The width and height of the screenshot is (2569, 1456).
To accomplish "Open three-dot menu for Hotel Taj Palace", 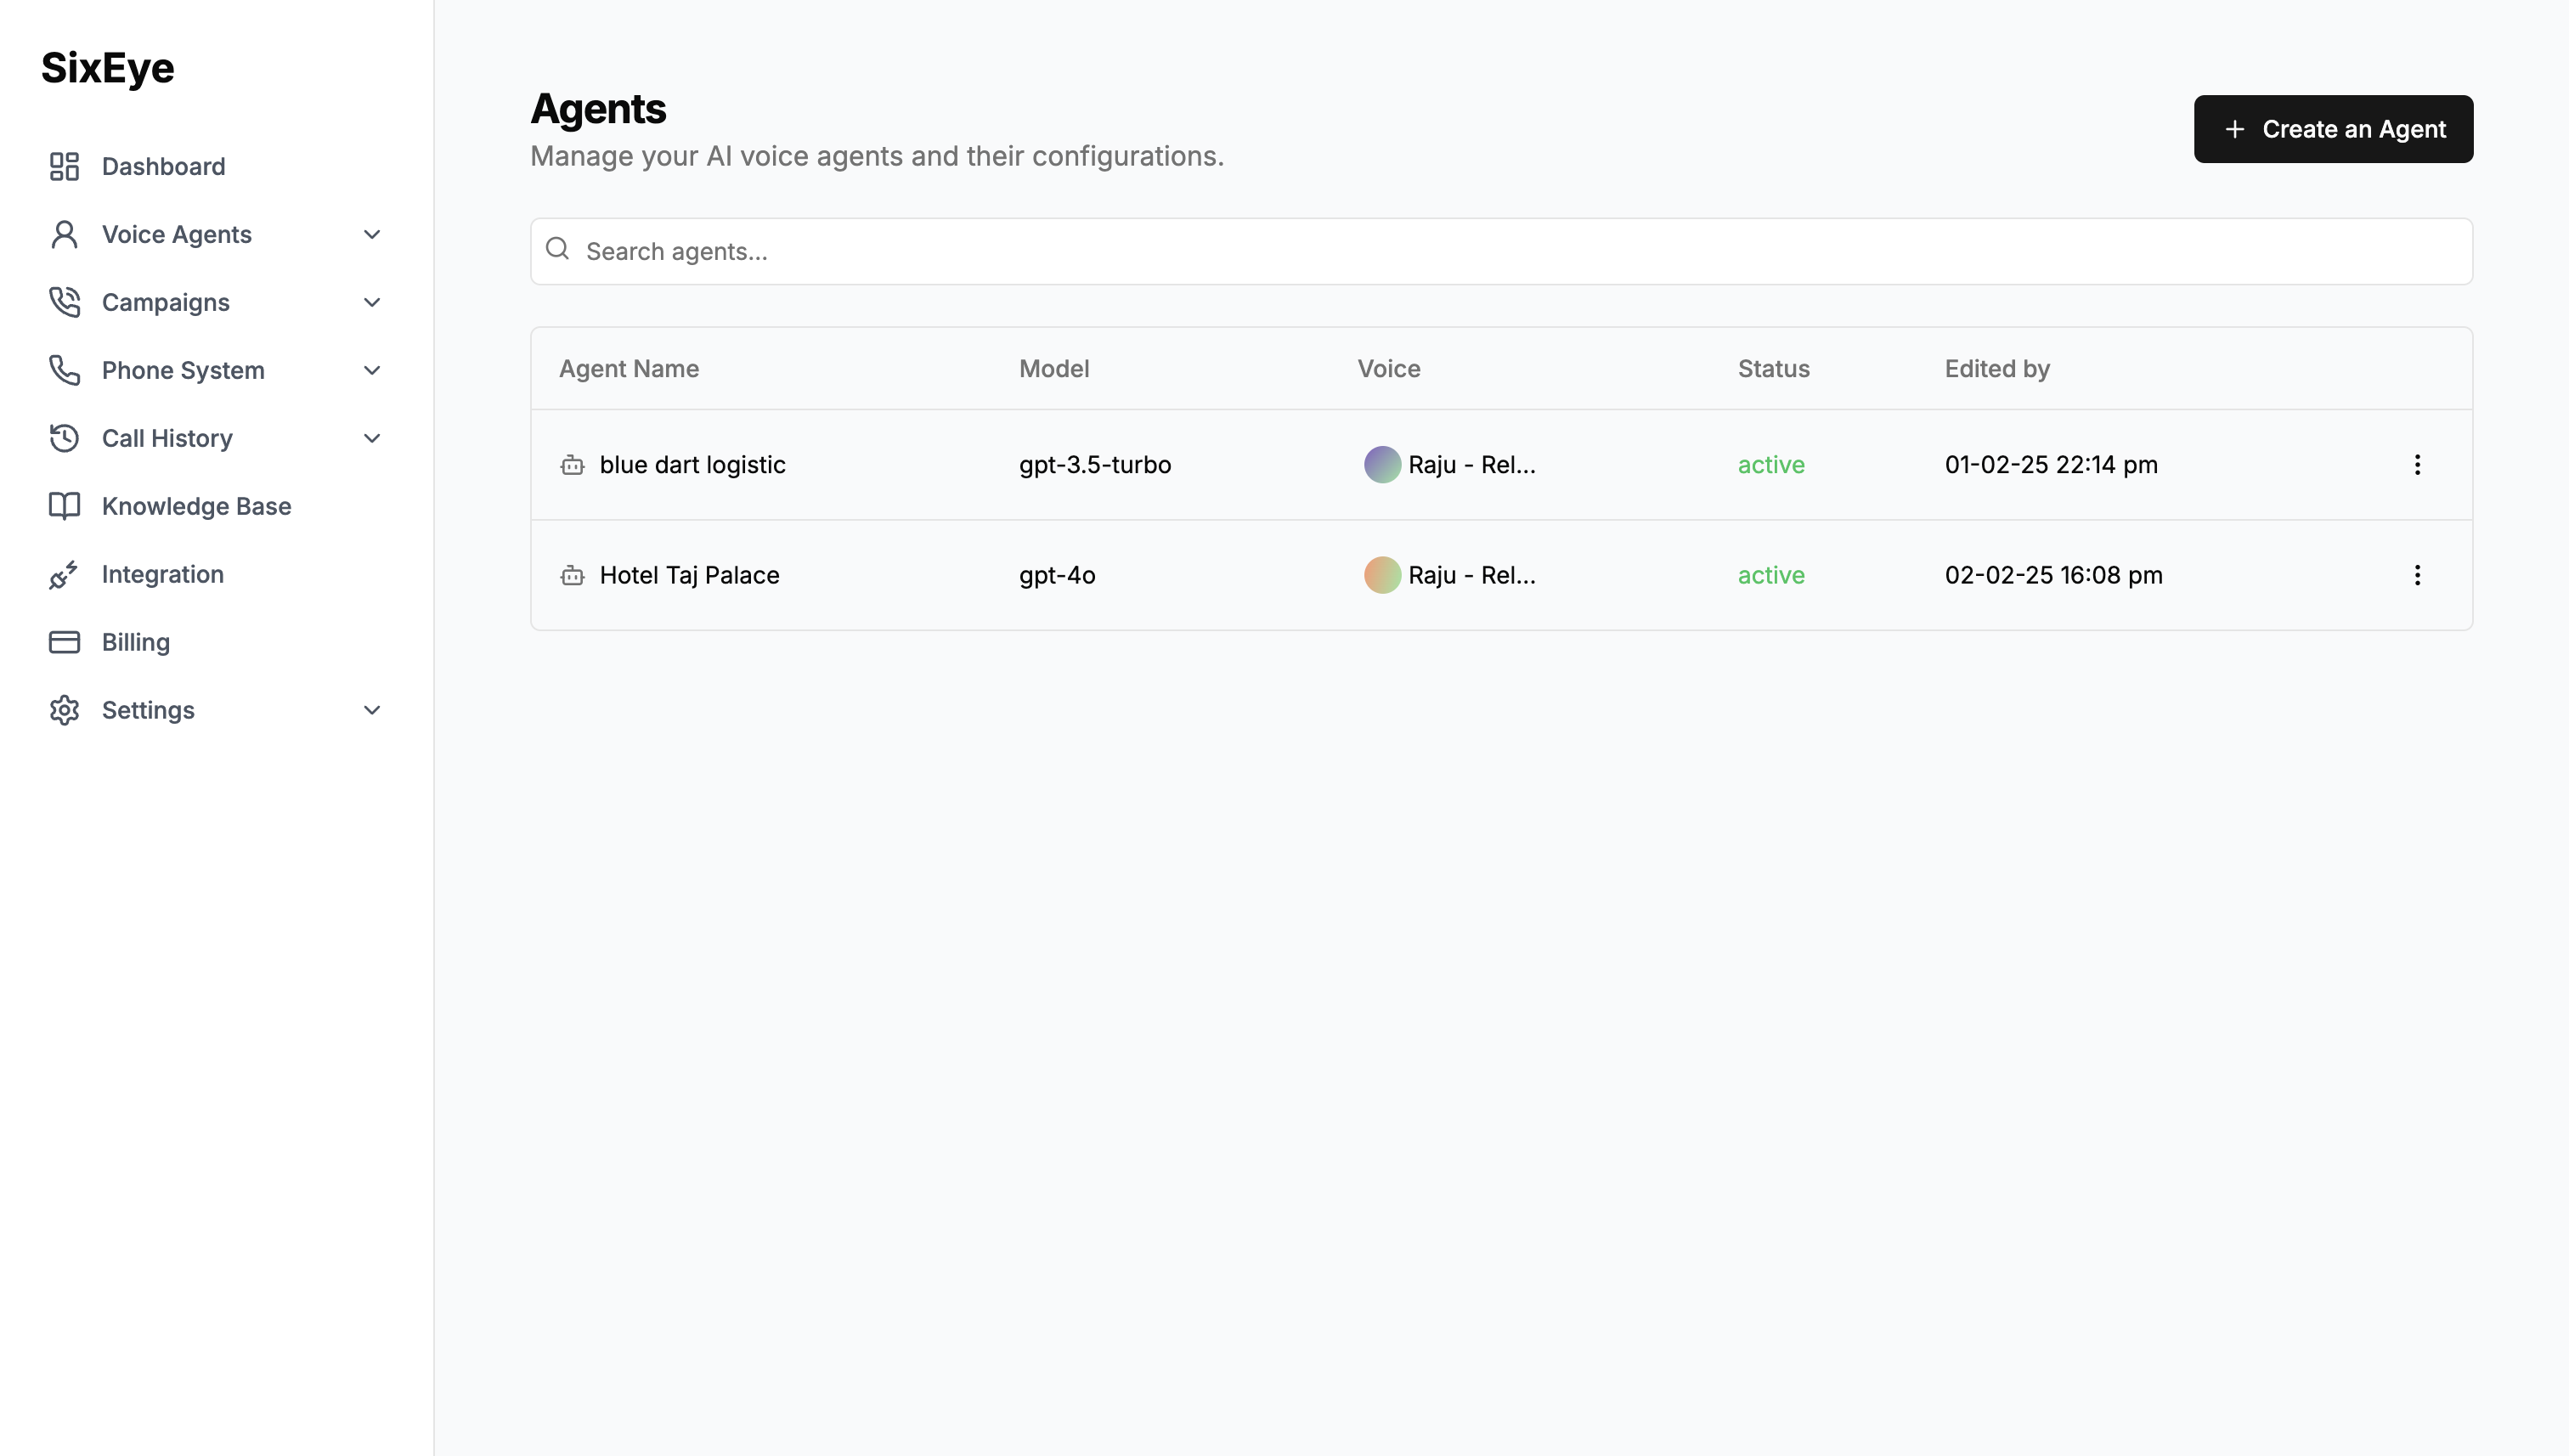I will (2417, 575).
